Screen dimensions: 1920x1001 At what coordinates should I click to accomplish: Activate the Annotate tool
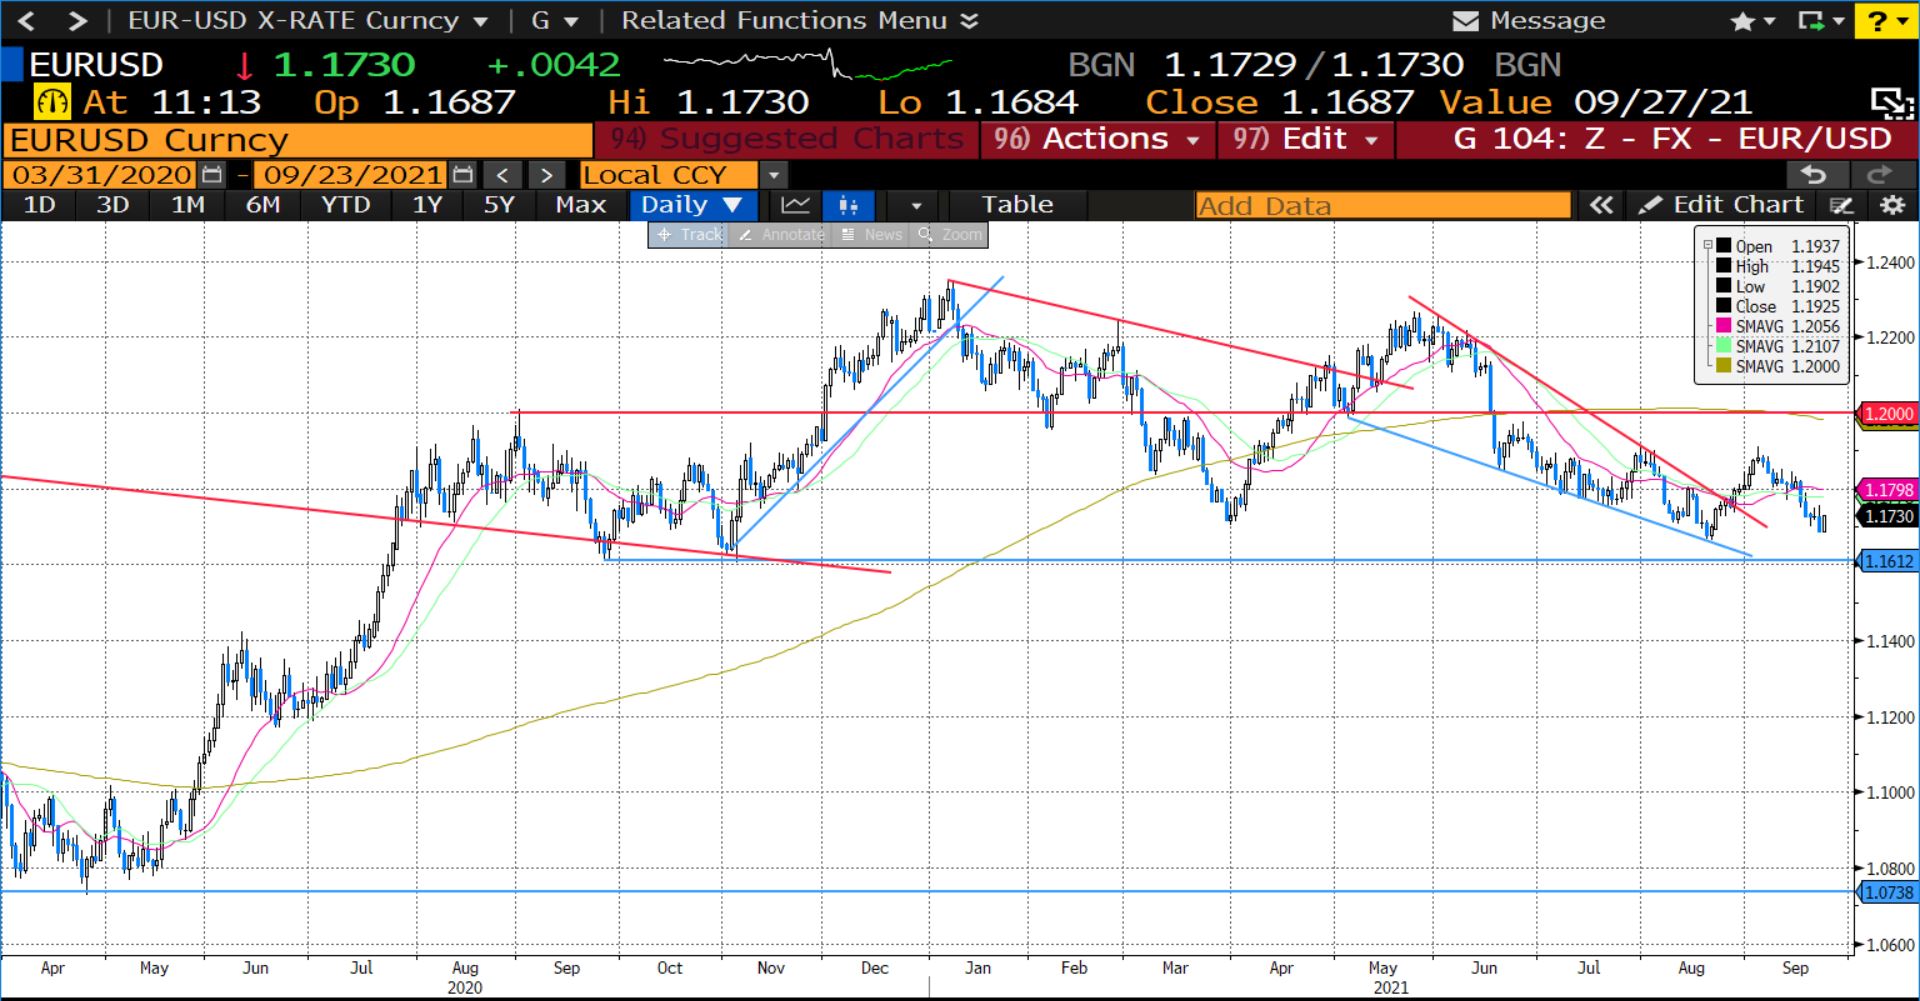pyautogui.click(x=782, y=235)
